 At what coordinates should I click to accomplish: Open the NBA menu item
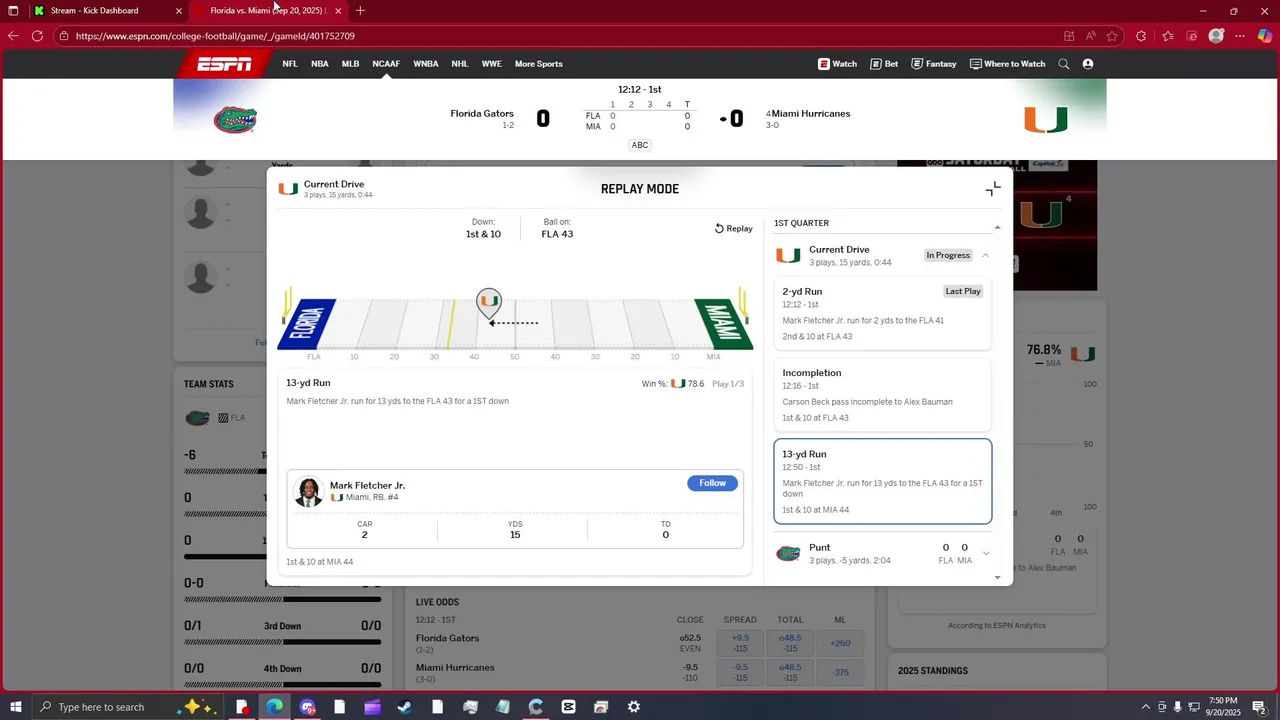[320, 64]
